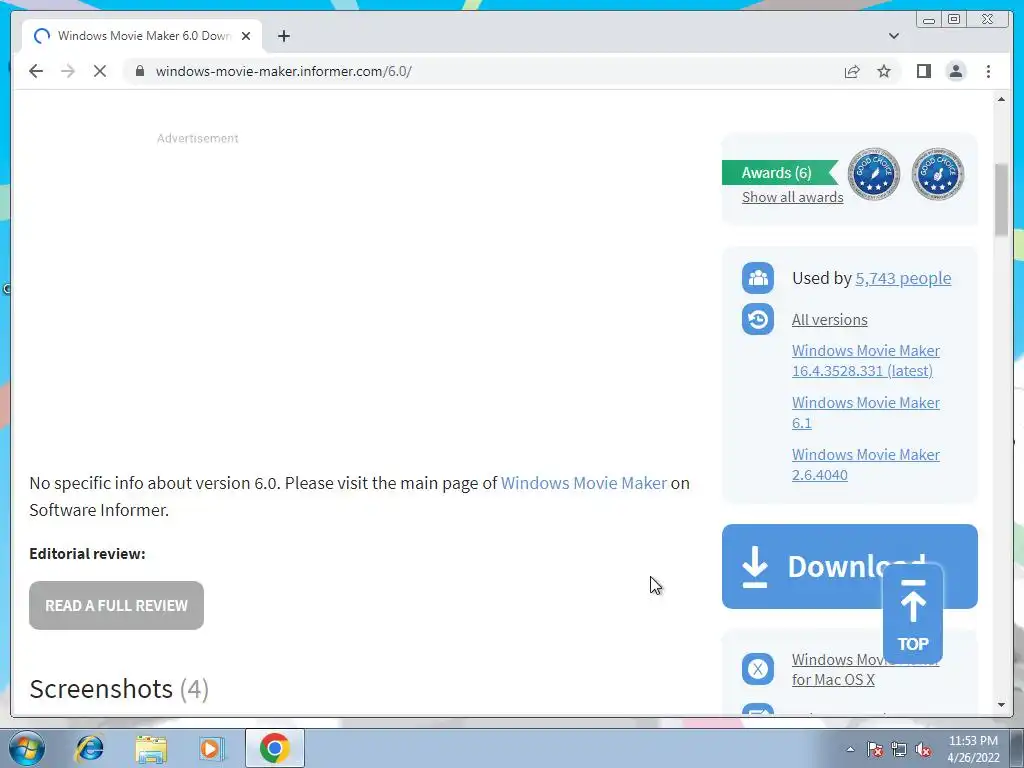
Task: Open the taskbar clock and date
Action: coord(973,749)
